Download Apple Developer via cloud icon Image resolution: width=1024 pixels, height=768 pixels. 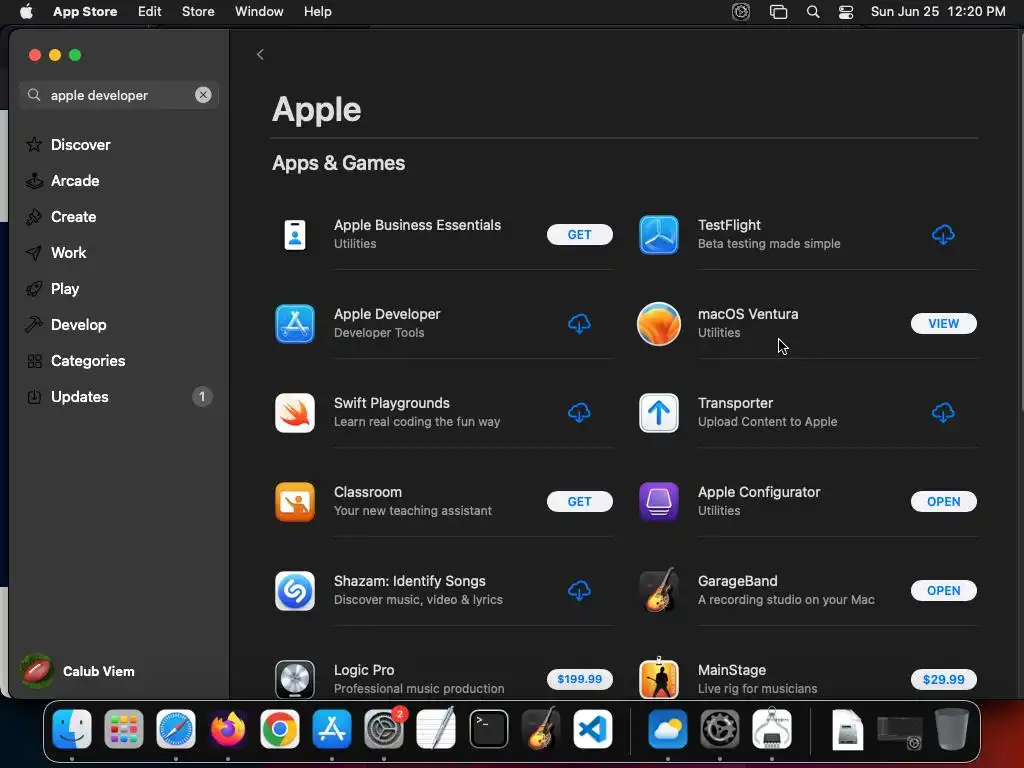(x=579, y=323)
